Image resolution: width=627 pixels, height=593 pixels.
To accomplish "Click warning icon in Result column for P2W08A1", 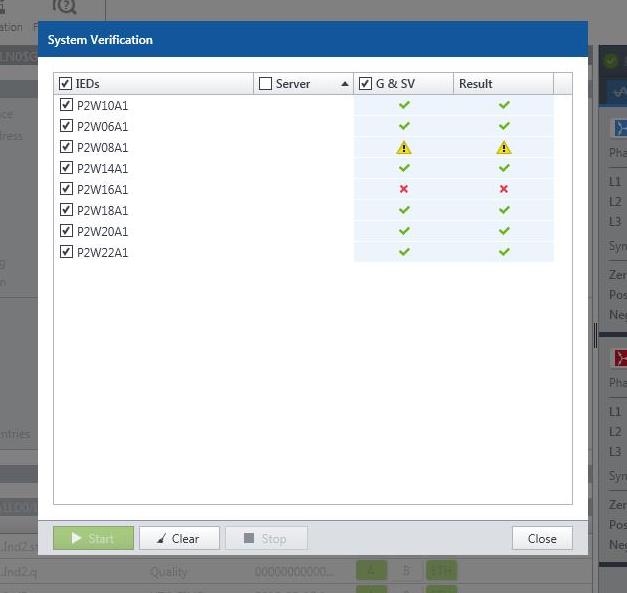I will pyautogui.click(x=504, y=147).
